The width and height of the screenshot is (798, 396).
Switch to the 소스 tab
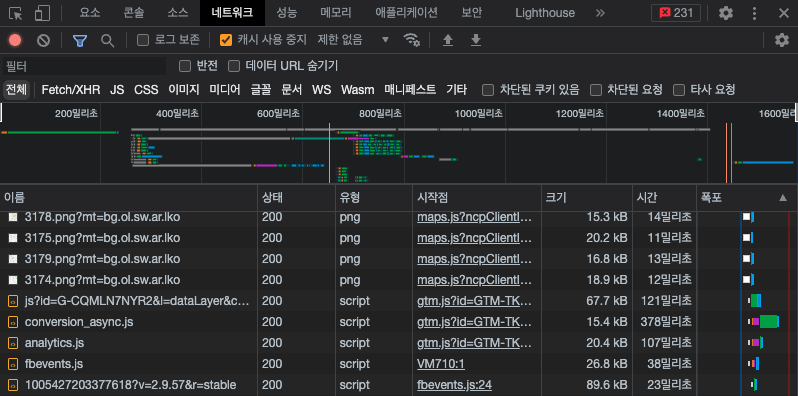coord(178,13)
